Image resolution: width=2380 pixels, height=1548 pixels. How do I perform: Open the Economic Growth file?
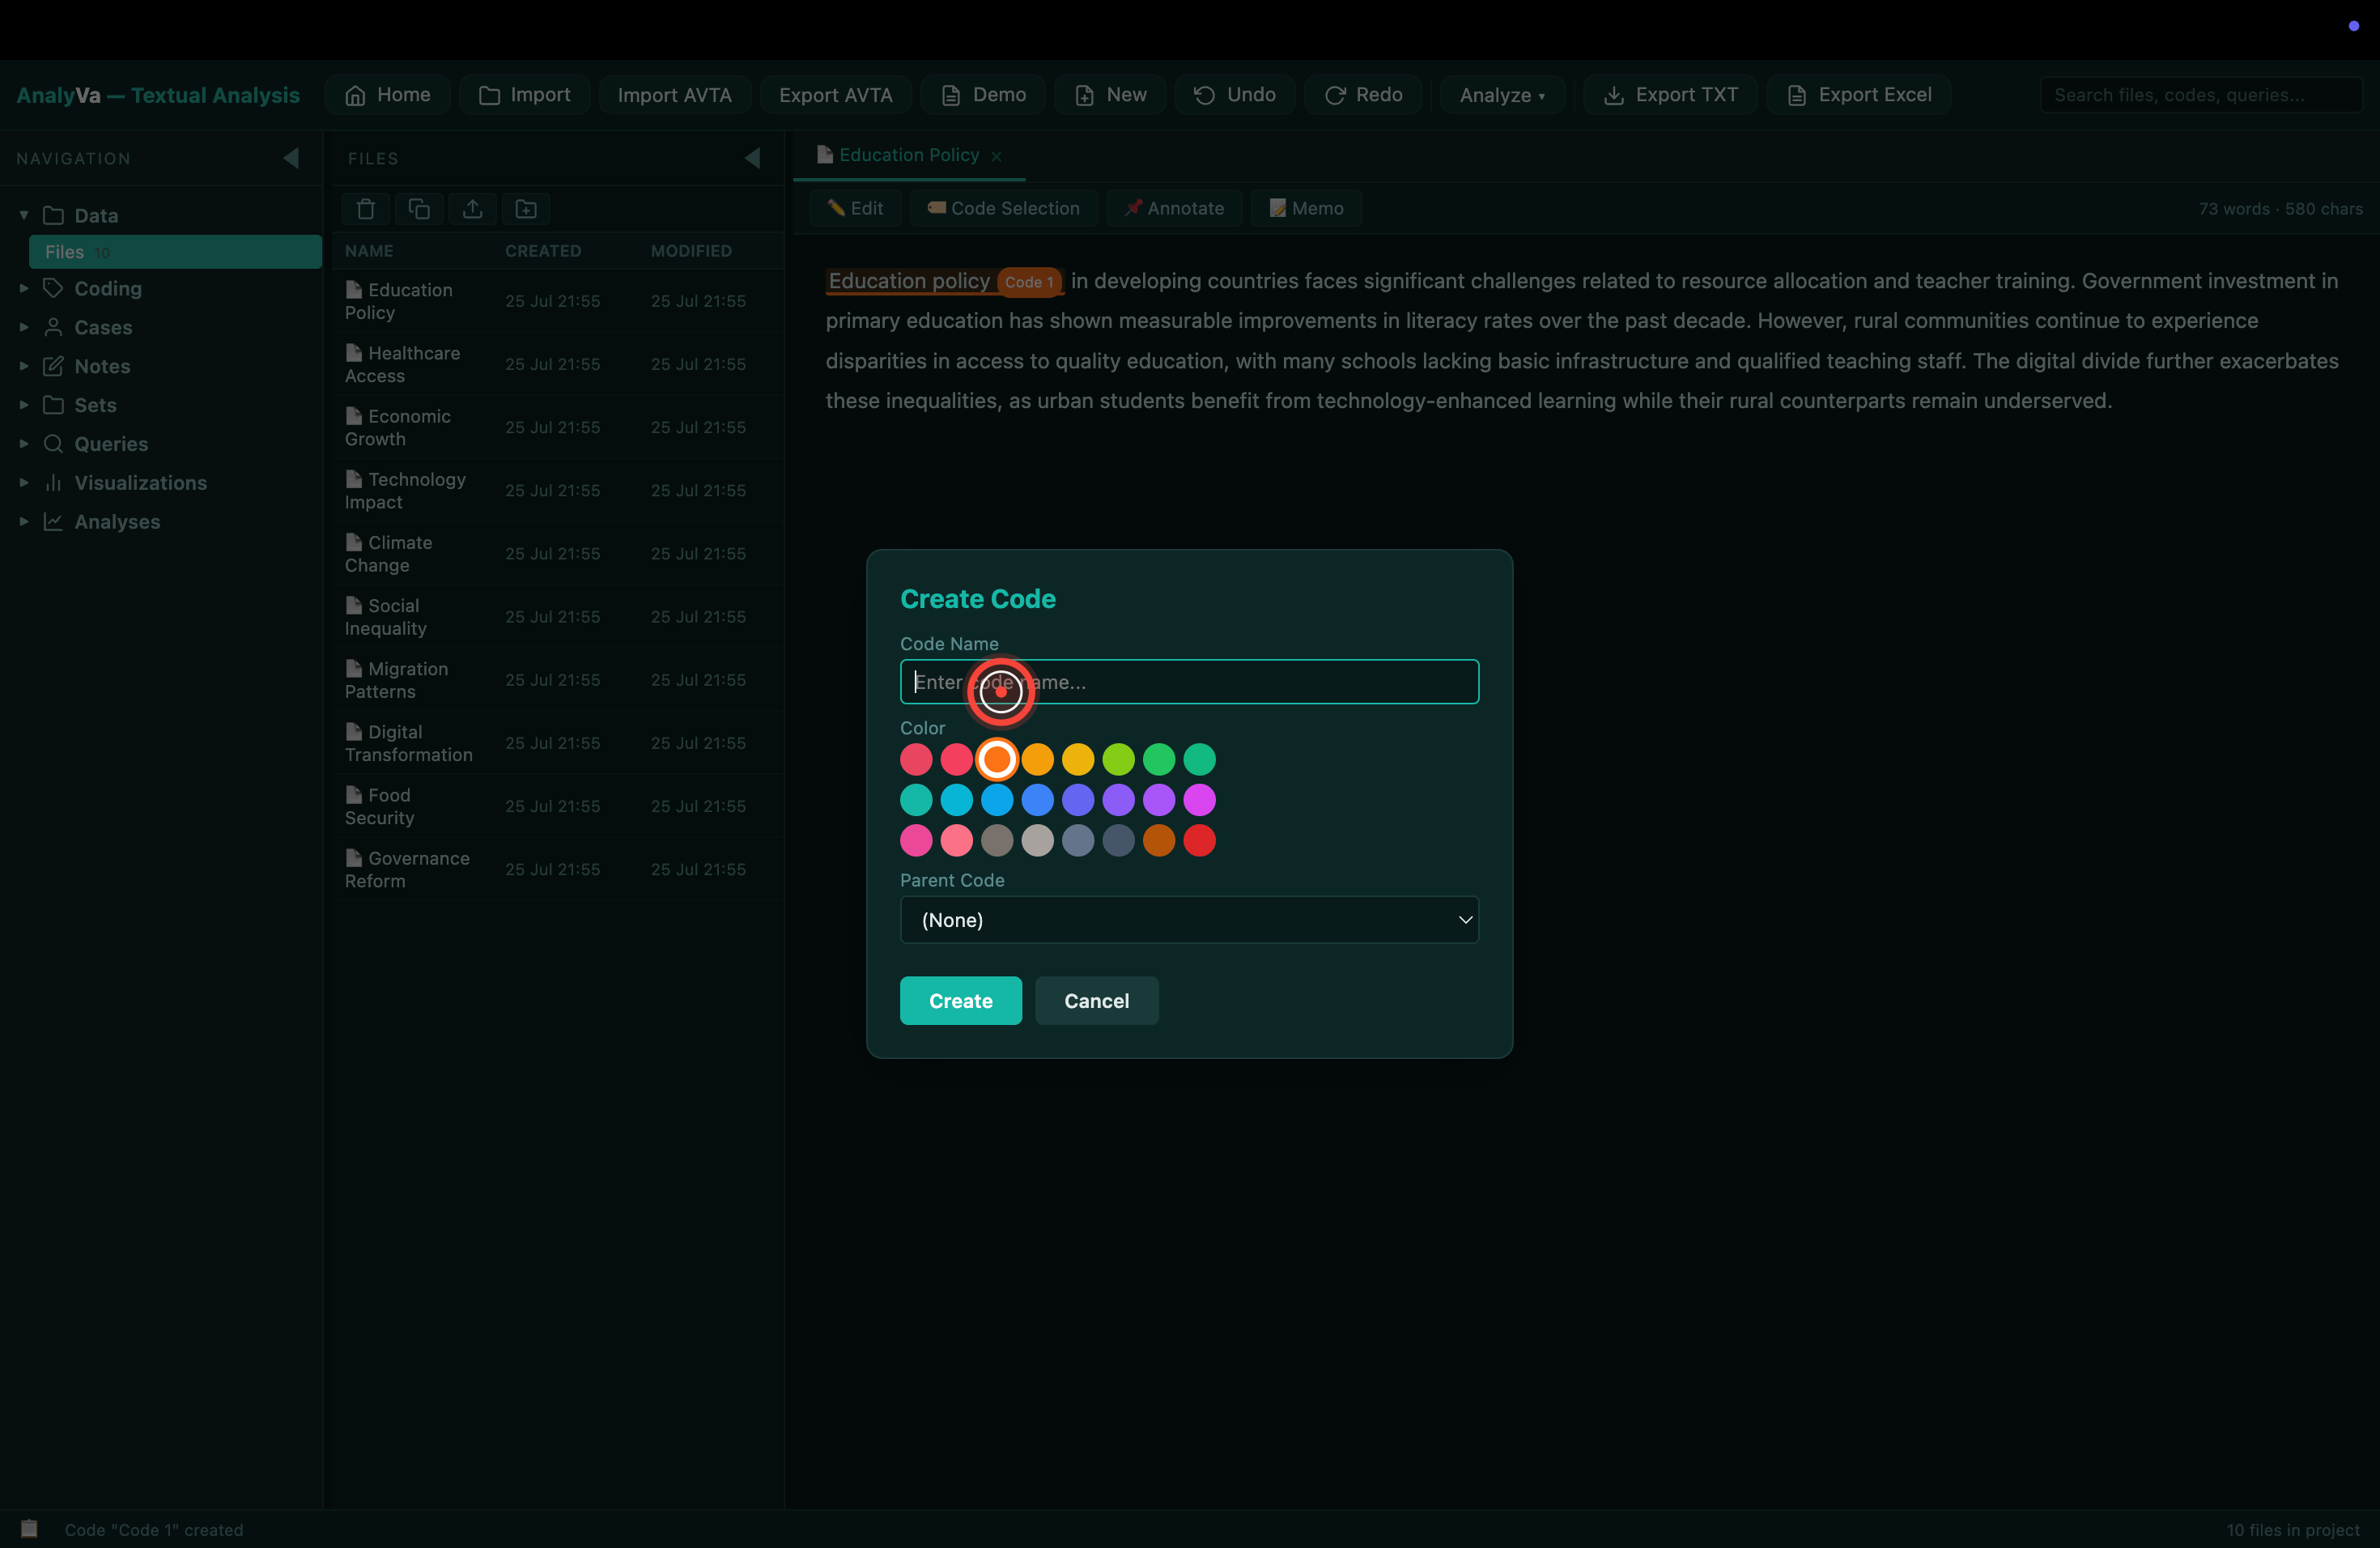[x=558, y=428]
